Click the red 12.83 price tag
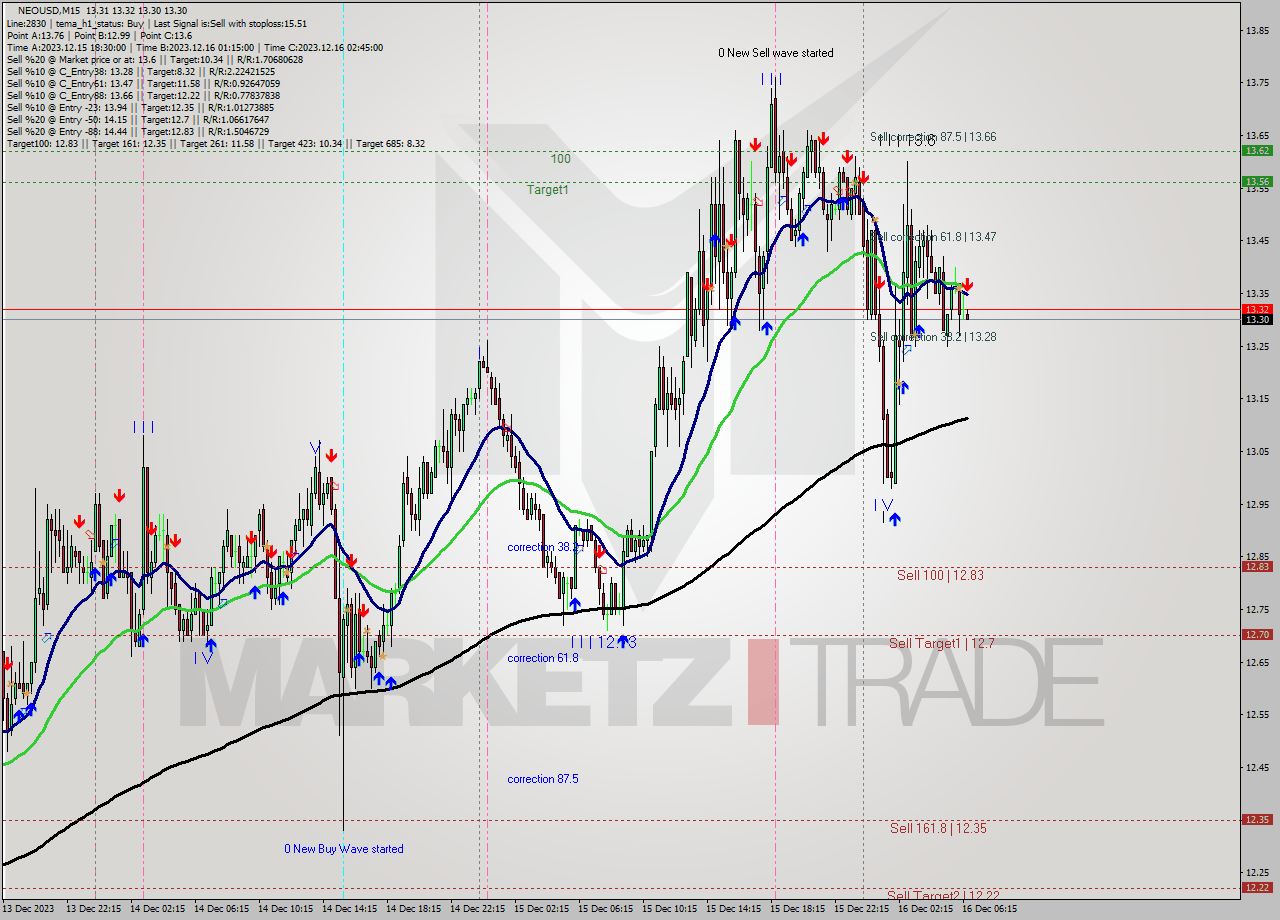Screen dimensions: 1280x920 [x=1257, y=566]
